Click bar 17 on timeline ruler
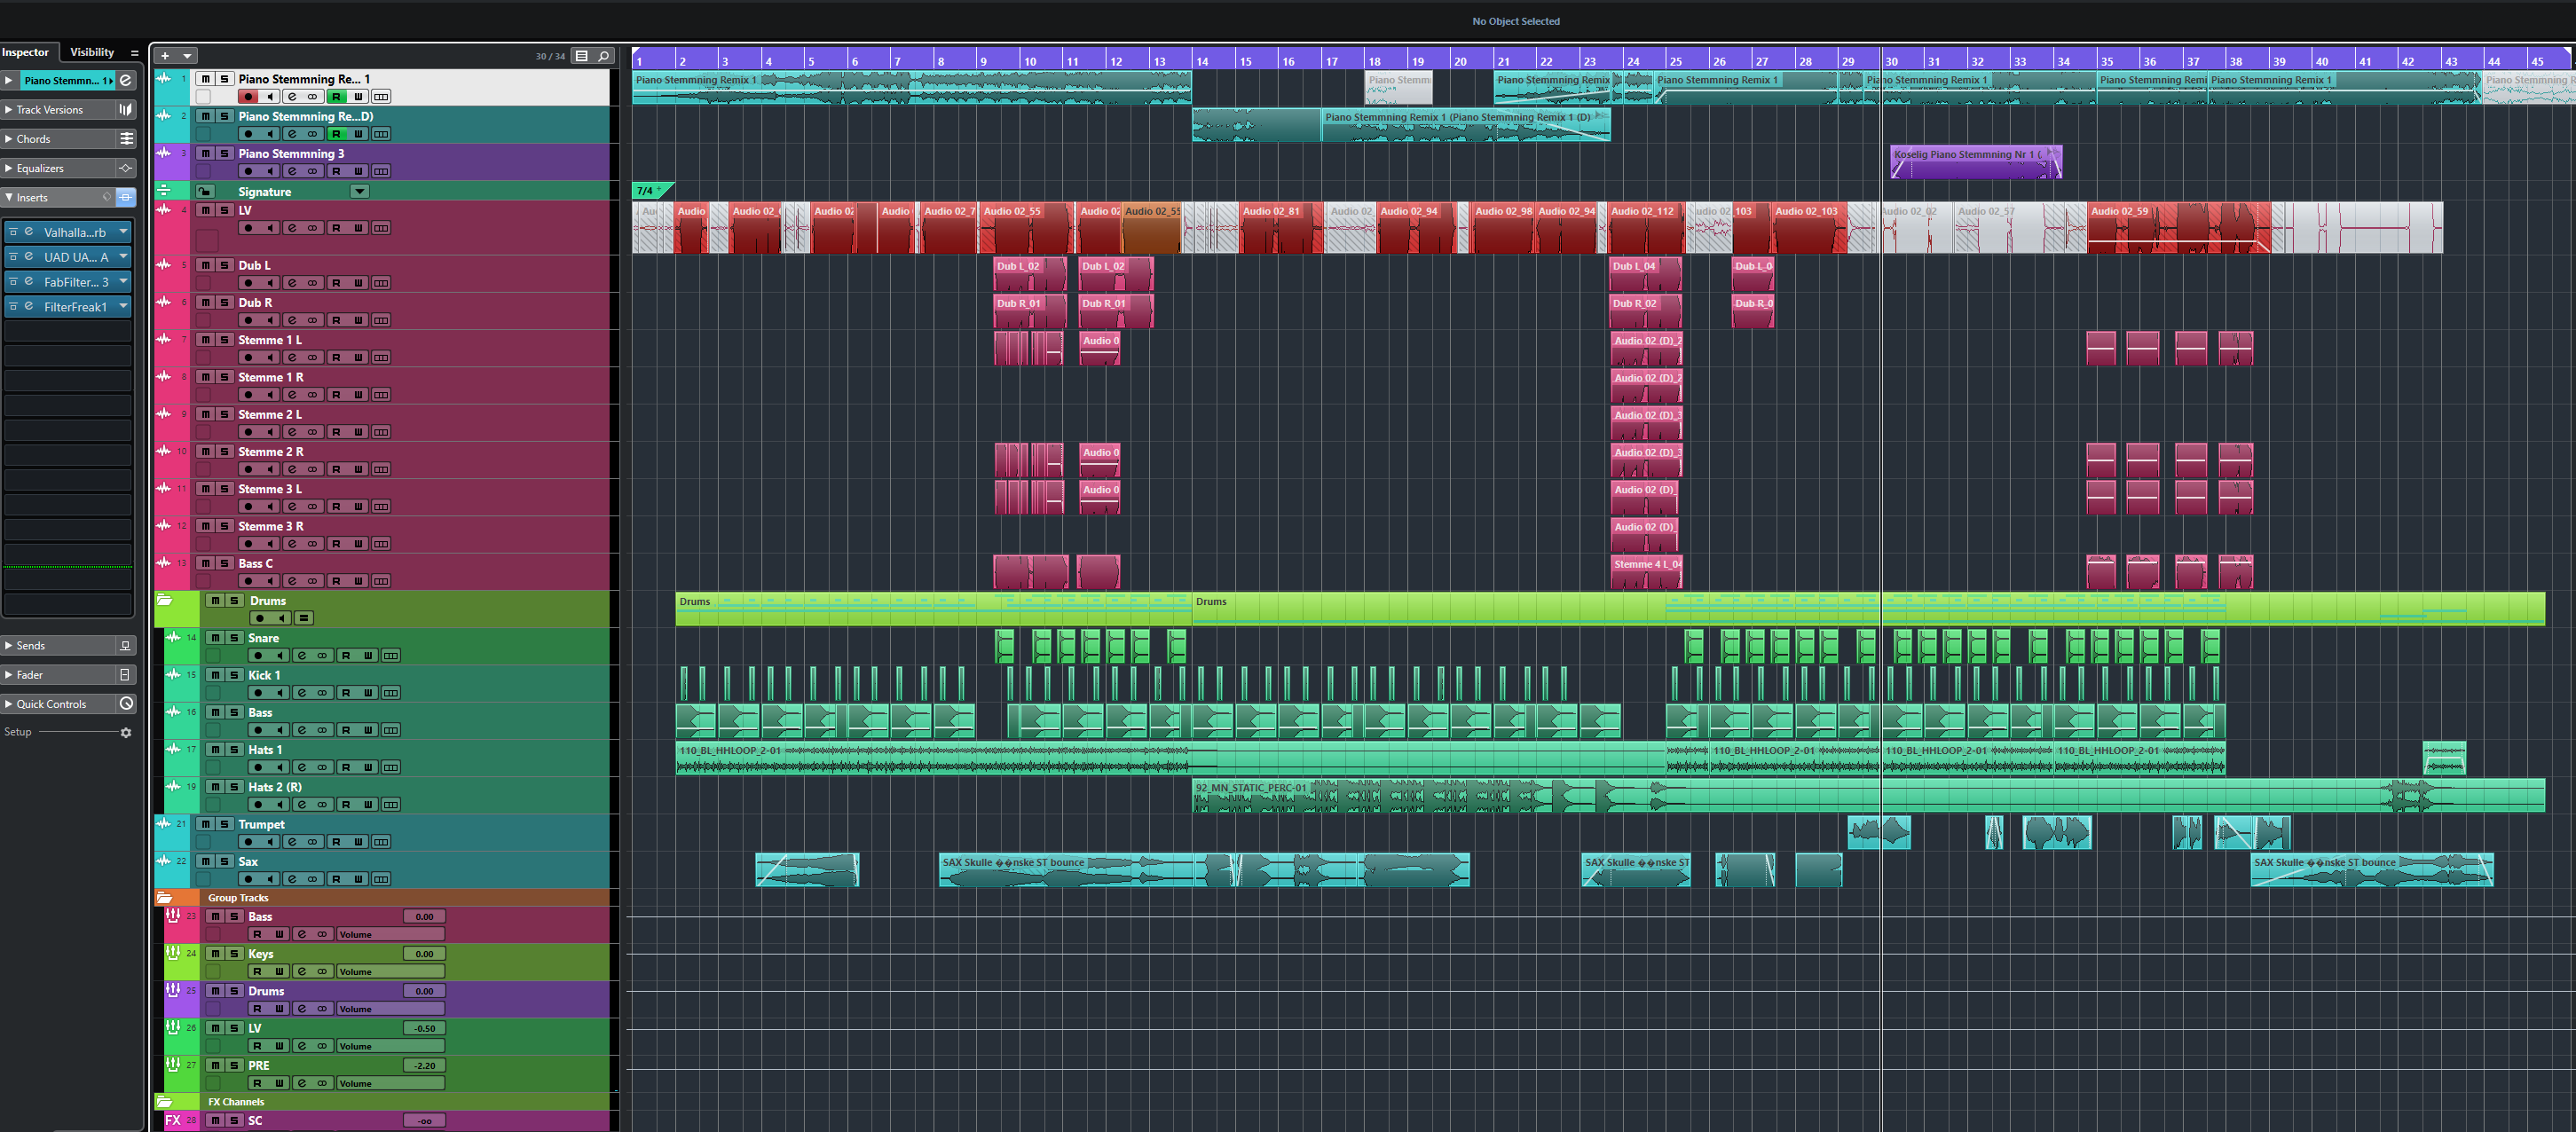The width and height of the screenshot is (2576, 1132). (1333, 60)
